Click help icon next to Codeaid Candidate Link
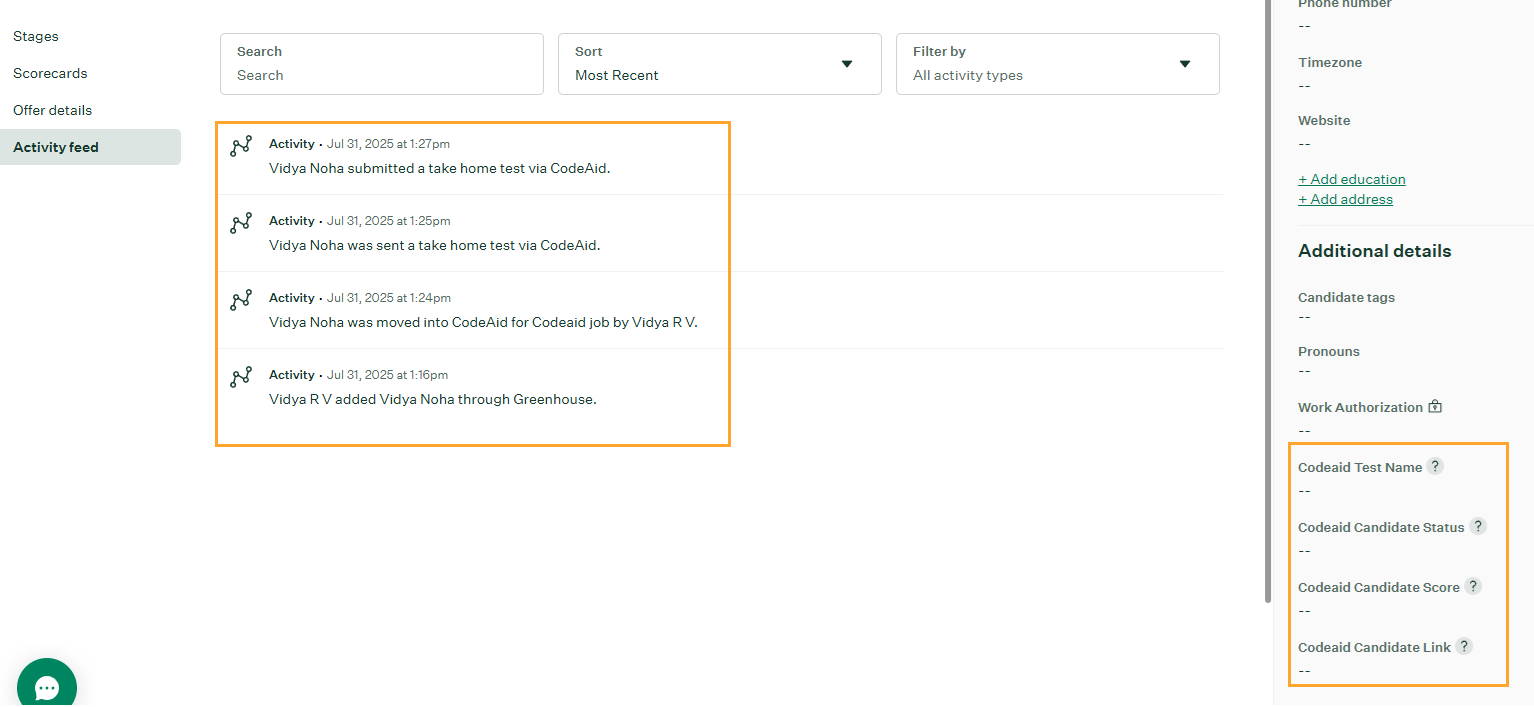This screenshot has height=707, width=1534. (1464, 646)
